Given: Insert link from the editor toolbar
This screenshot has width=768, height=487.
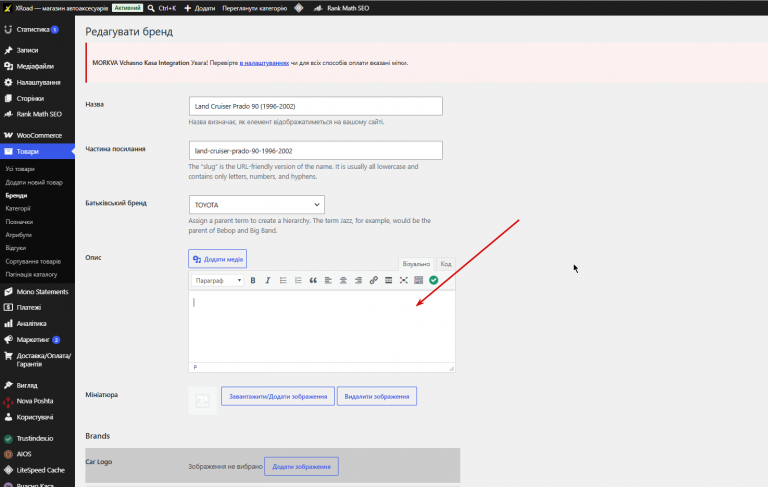Looking at the screenshot, I should (x=373, y=280).
